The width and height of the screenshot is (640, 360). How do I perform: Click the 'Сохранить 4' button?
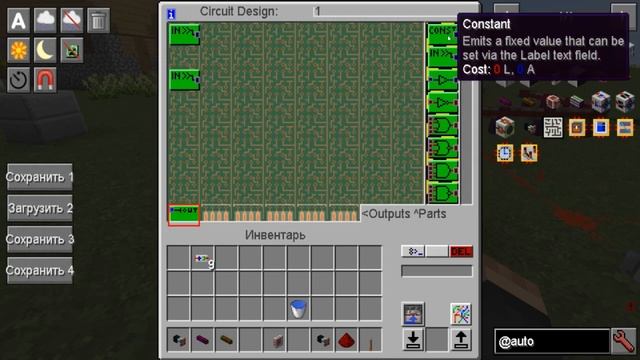[40, 270]
